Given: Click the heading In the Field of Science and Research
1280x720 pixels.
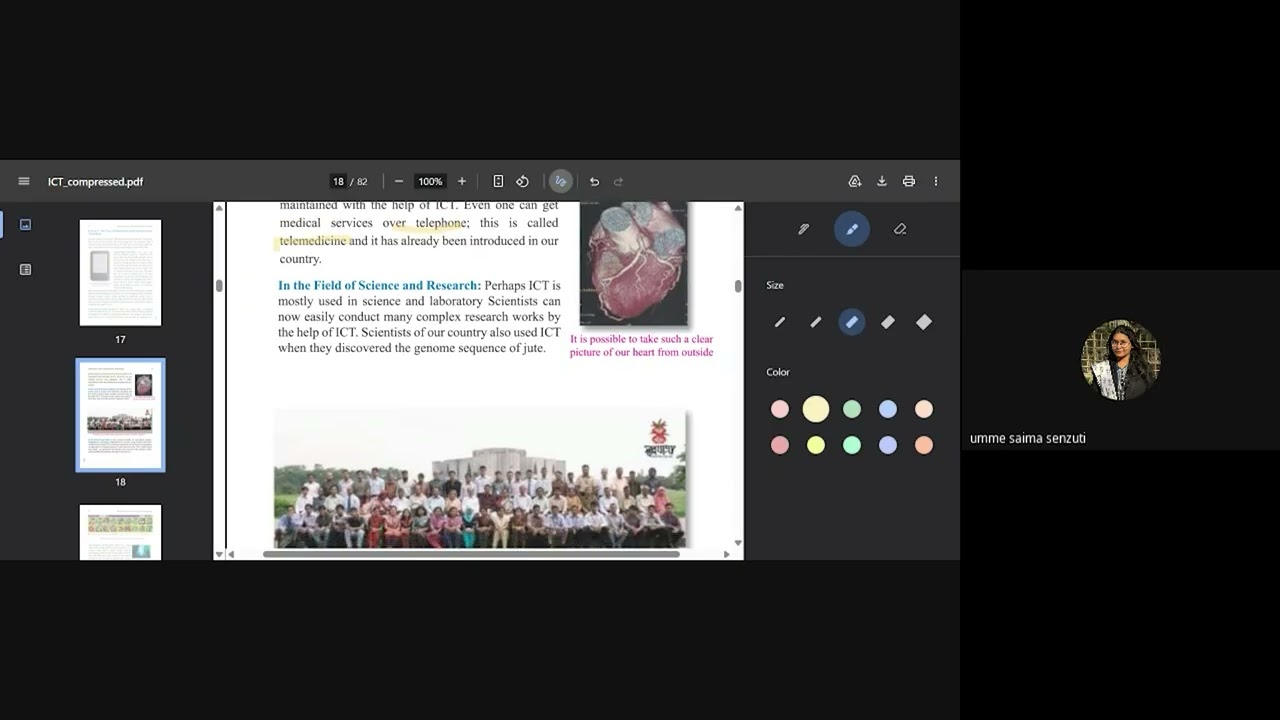Looking at the screenshot, I should tap(379, 286).
